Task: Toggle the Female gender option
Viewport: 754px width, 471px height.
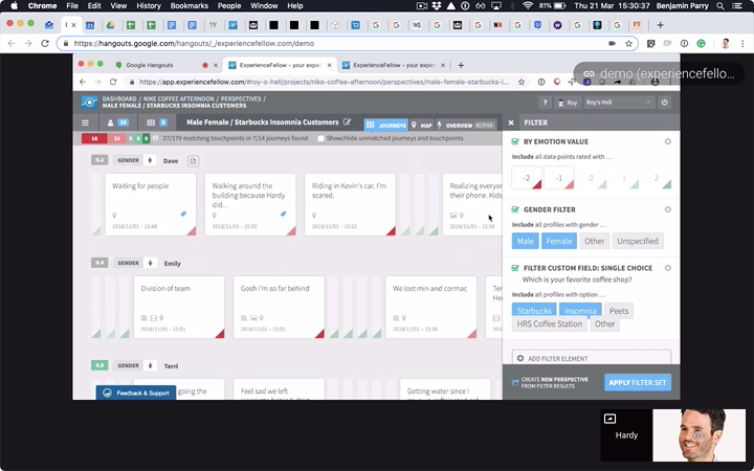Action: [x=559, y=241]
